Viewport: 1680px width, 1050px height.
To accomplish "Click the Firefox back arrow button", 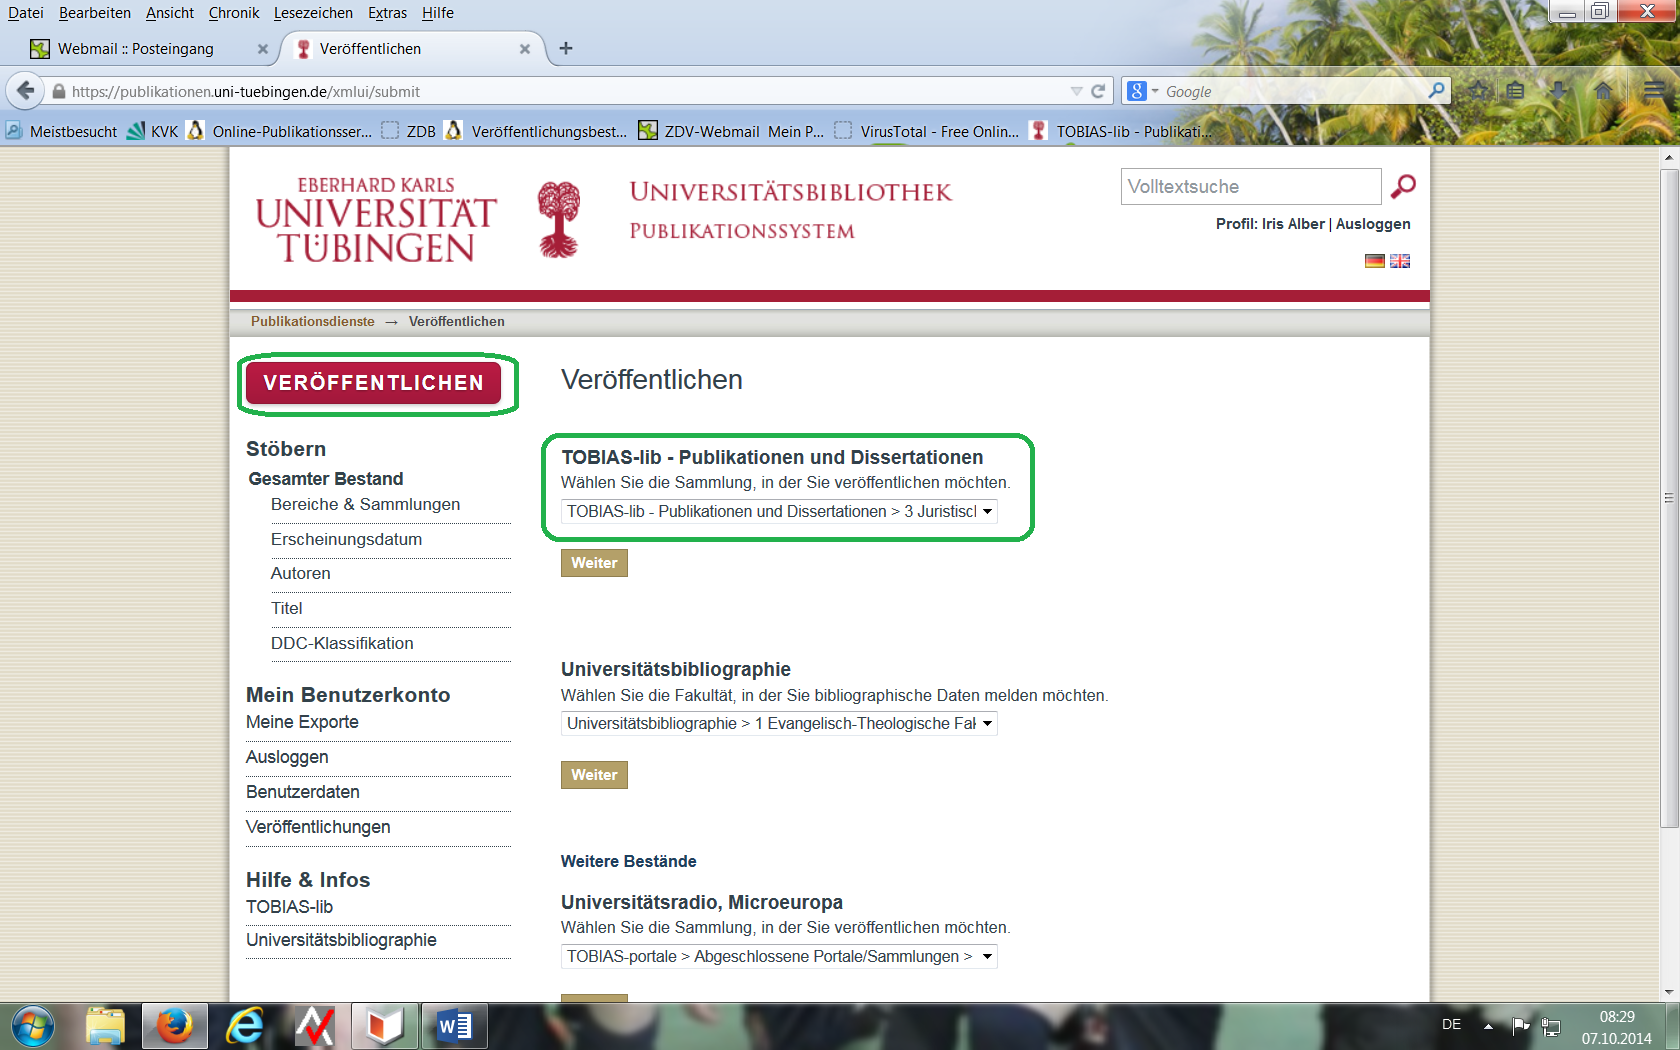I will coord(25,91).
